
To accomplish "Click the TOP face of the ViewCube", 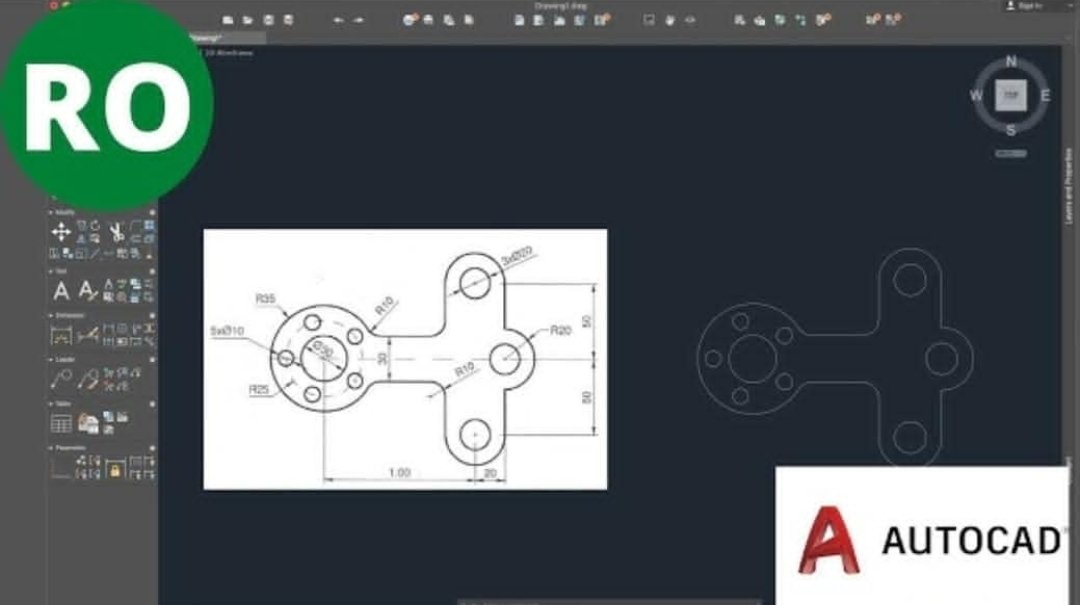I will coord(1010,94).
